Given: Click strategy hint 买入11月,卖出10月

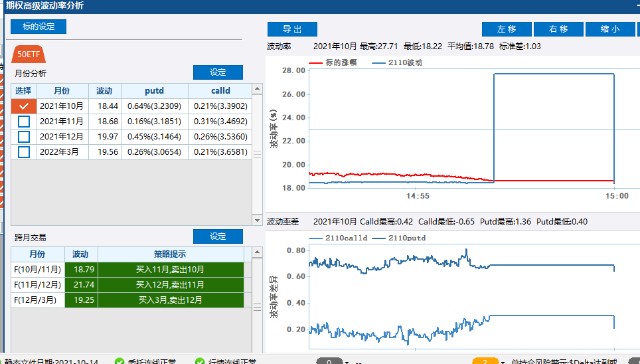Looking at the screenshot, I should tap(171, 270).
